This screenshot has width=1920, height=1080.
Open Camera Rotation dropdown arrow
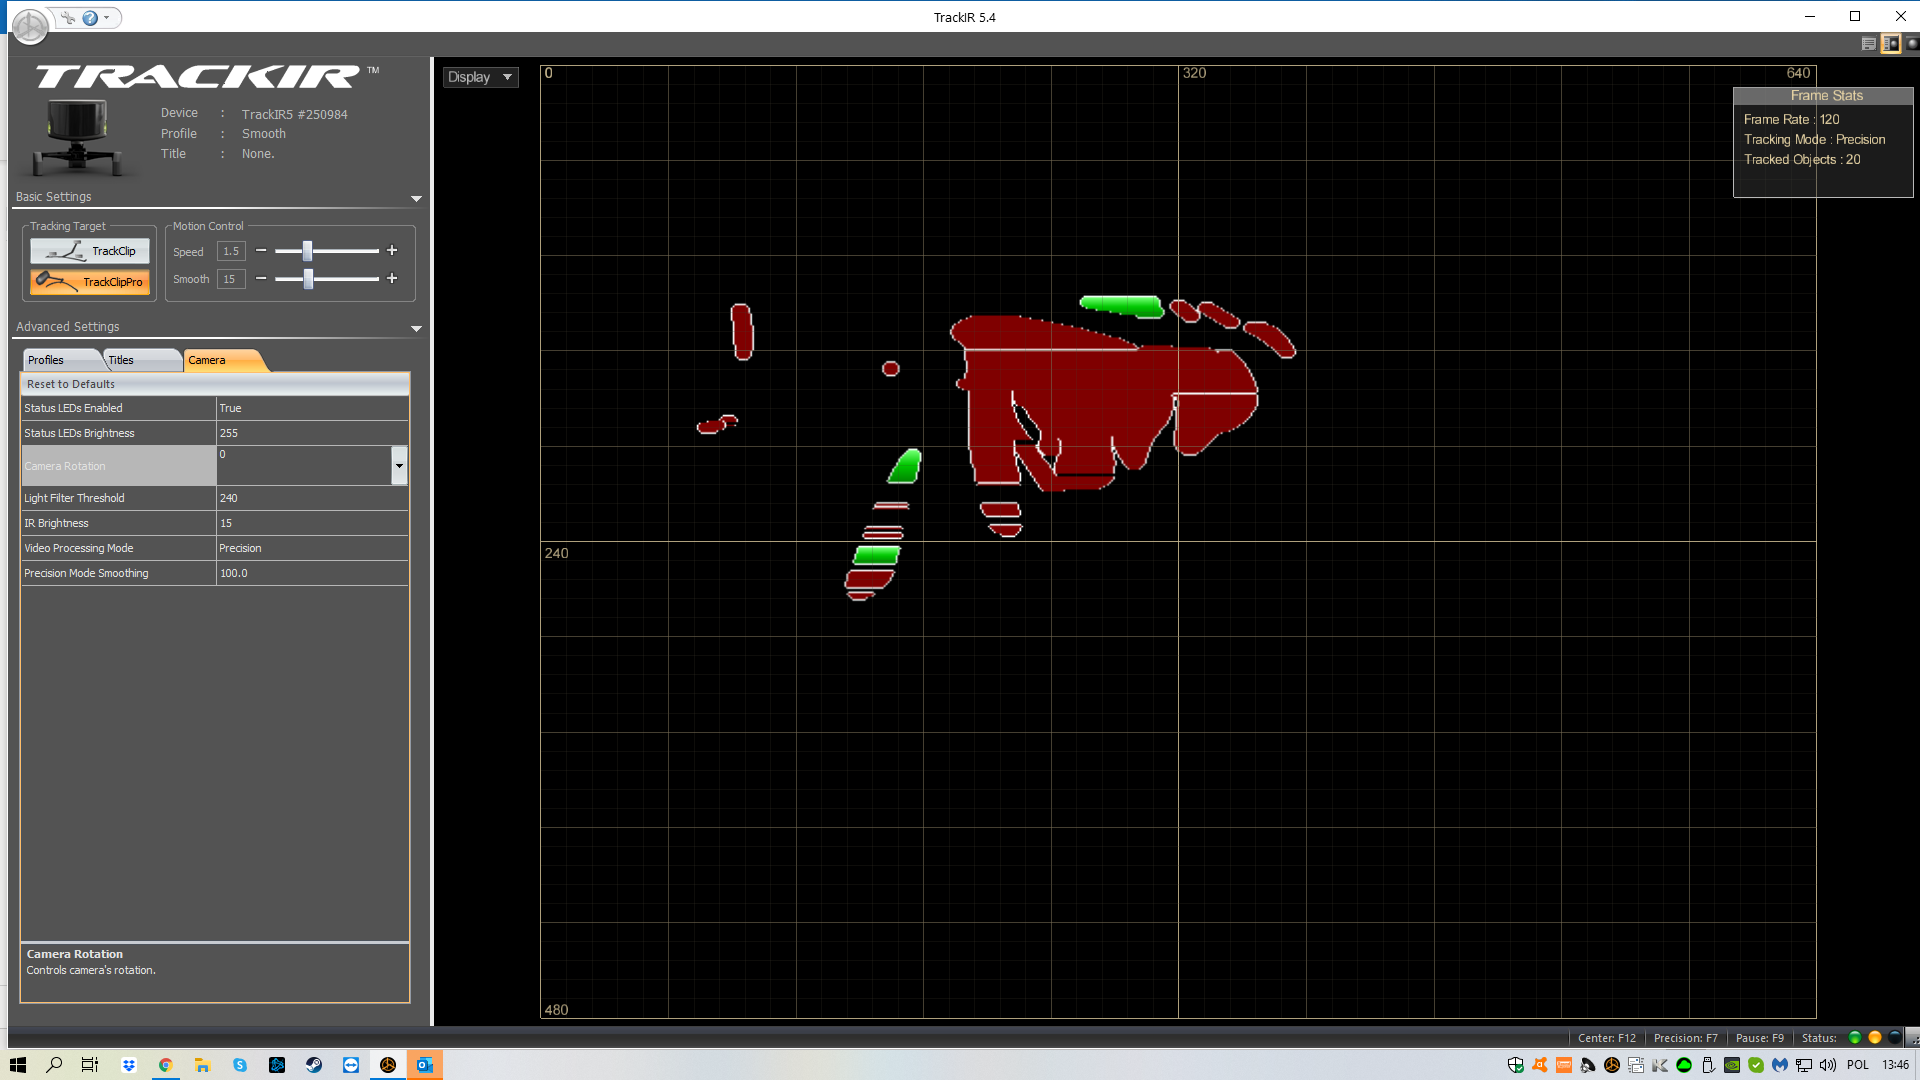[399, 466]
